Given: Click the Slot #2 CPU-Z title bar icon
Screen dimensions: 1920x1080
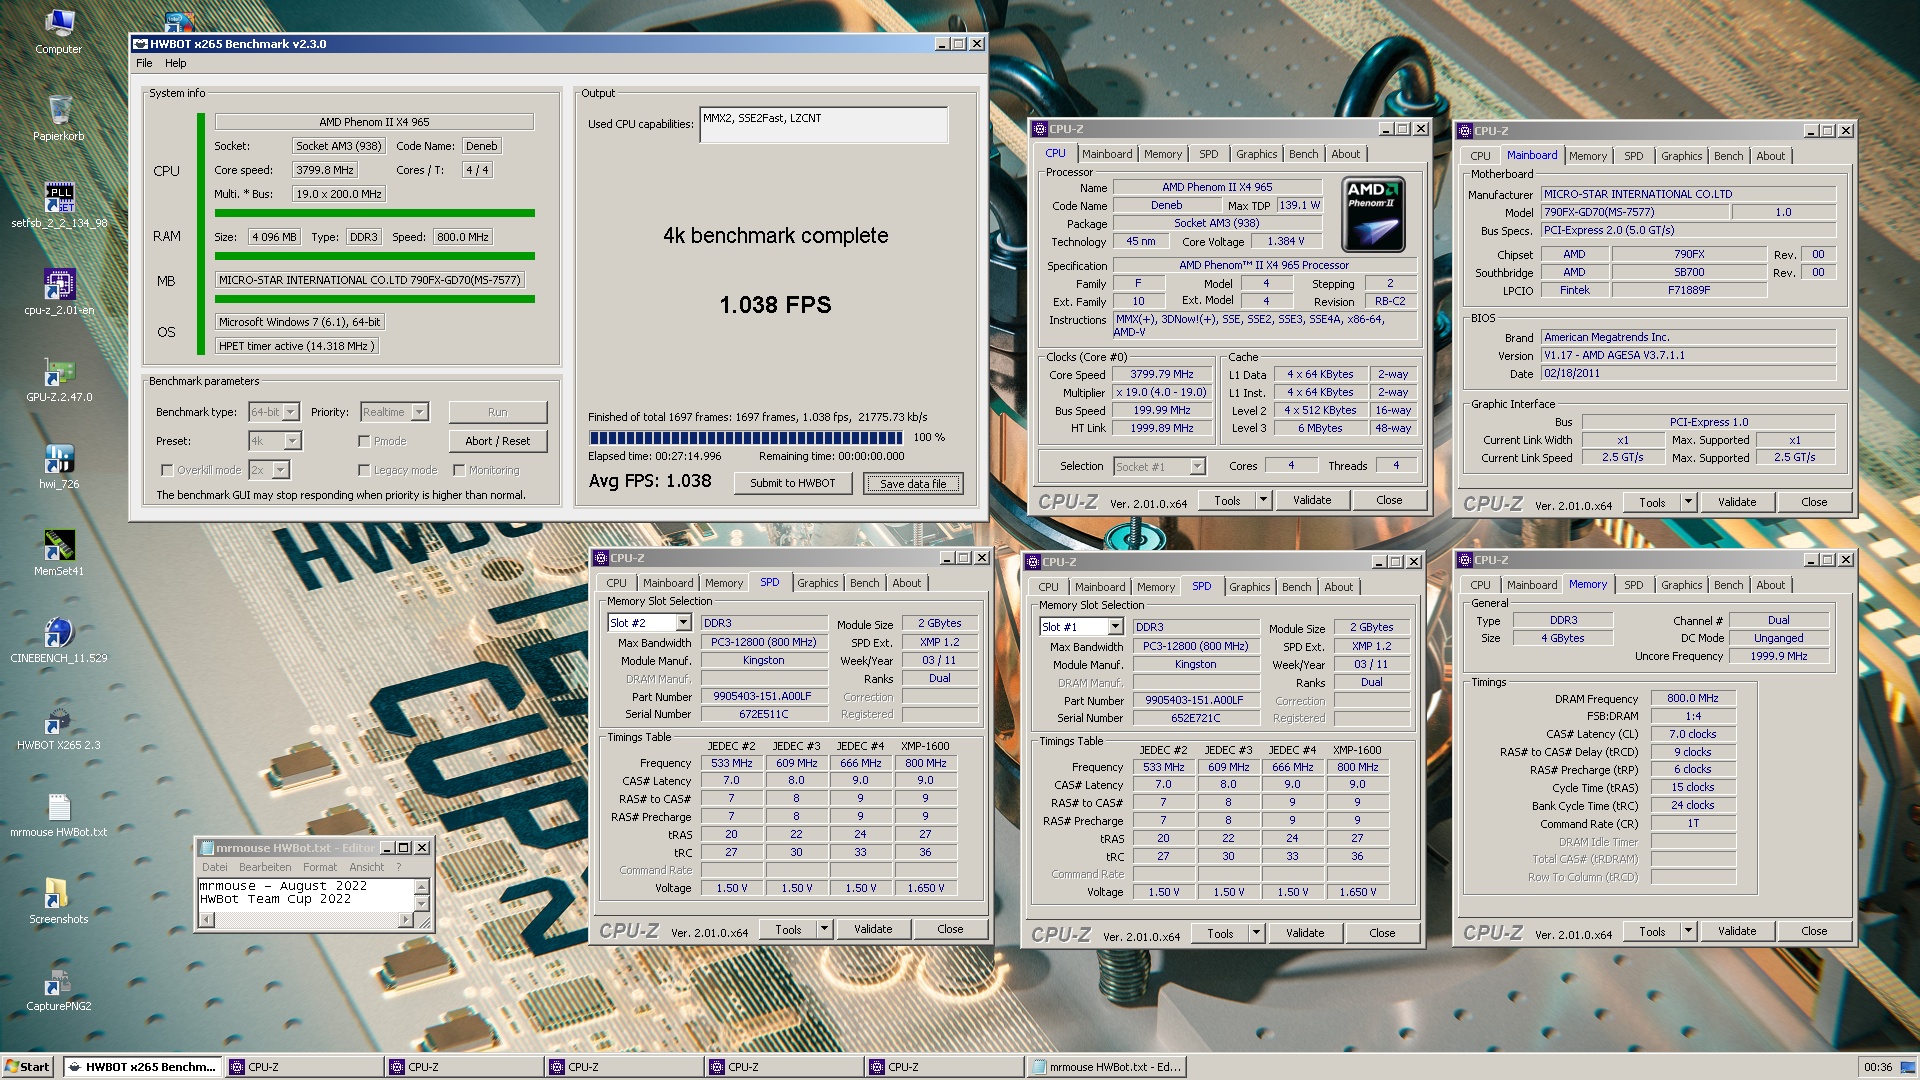Looking at the screenshot, I should [x=601, y=558].
